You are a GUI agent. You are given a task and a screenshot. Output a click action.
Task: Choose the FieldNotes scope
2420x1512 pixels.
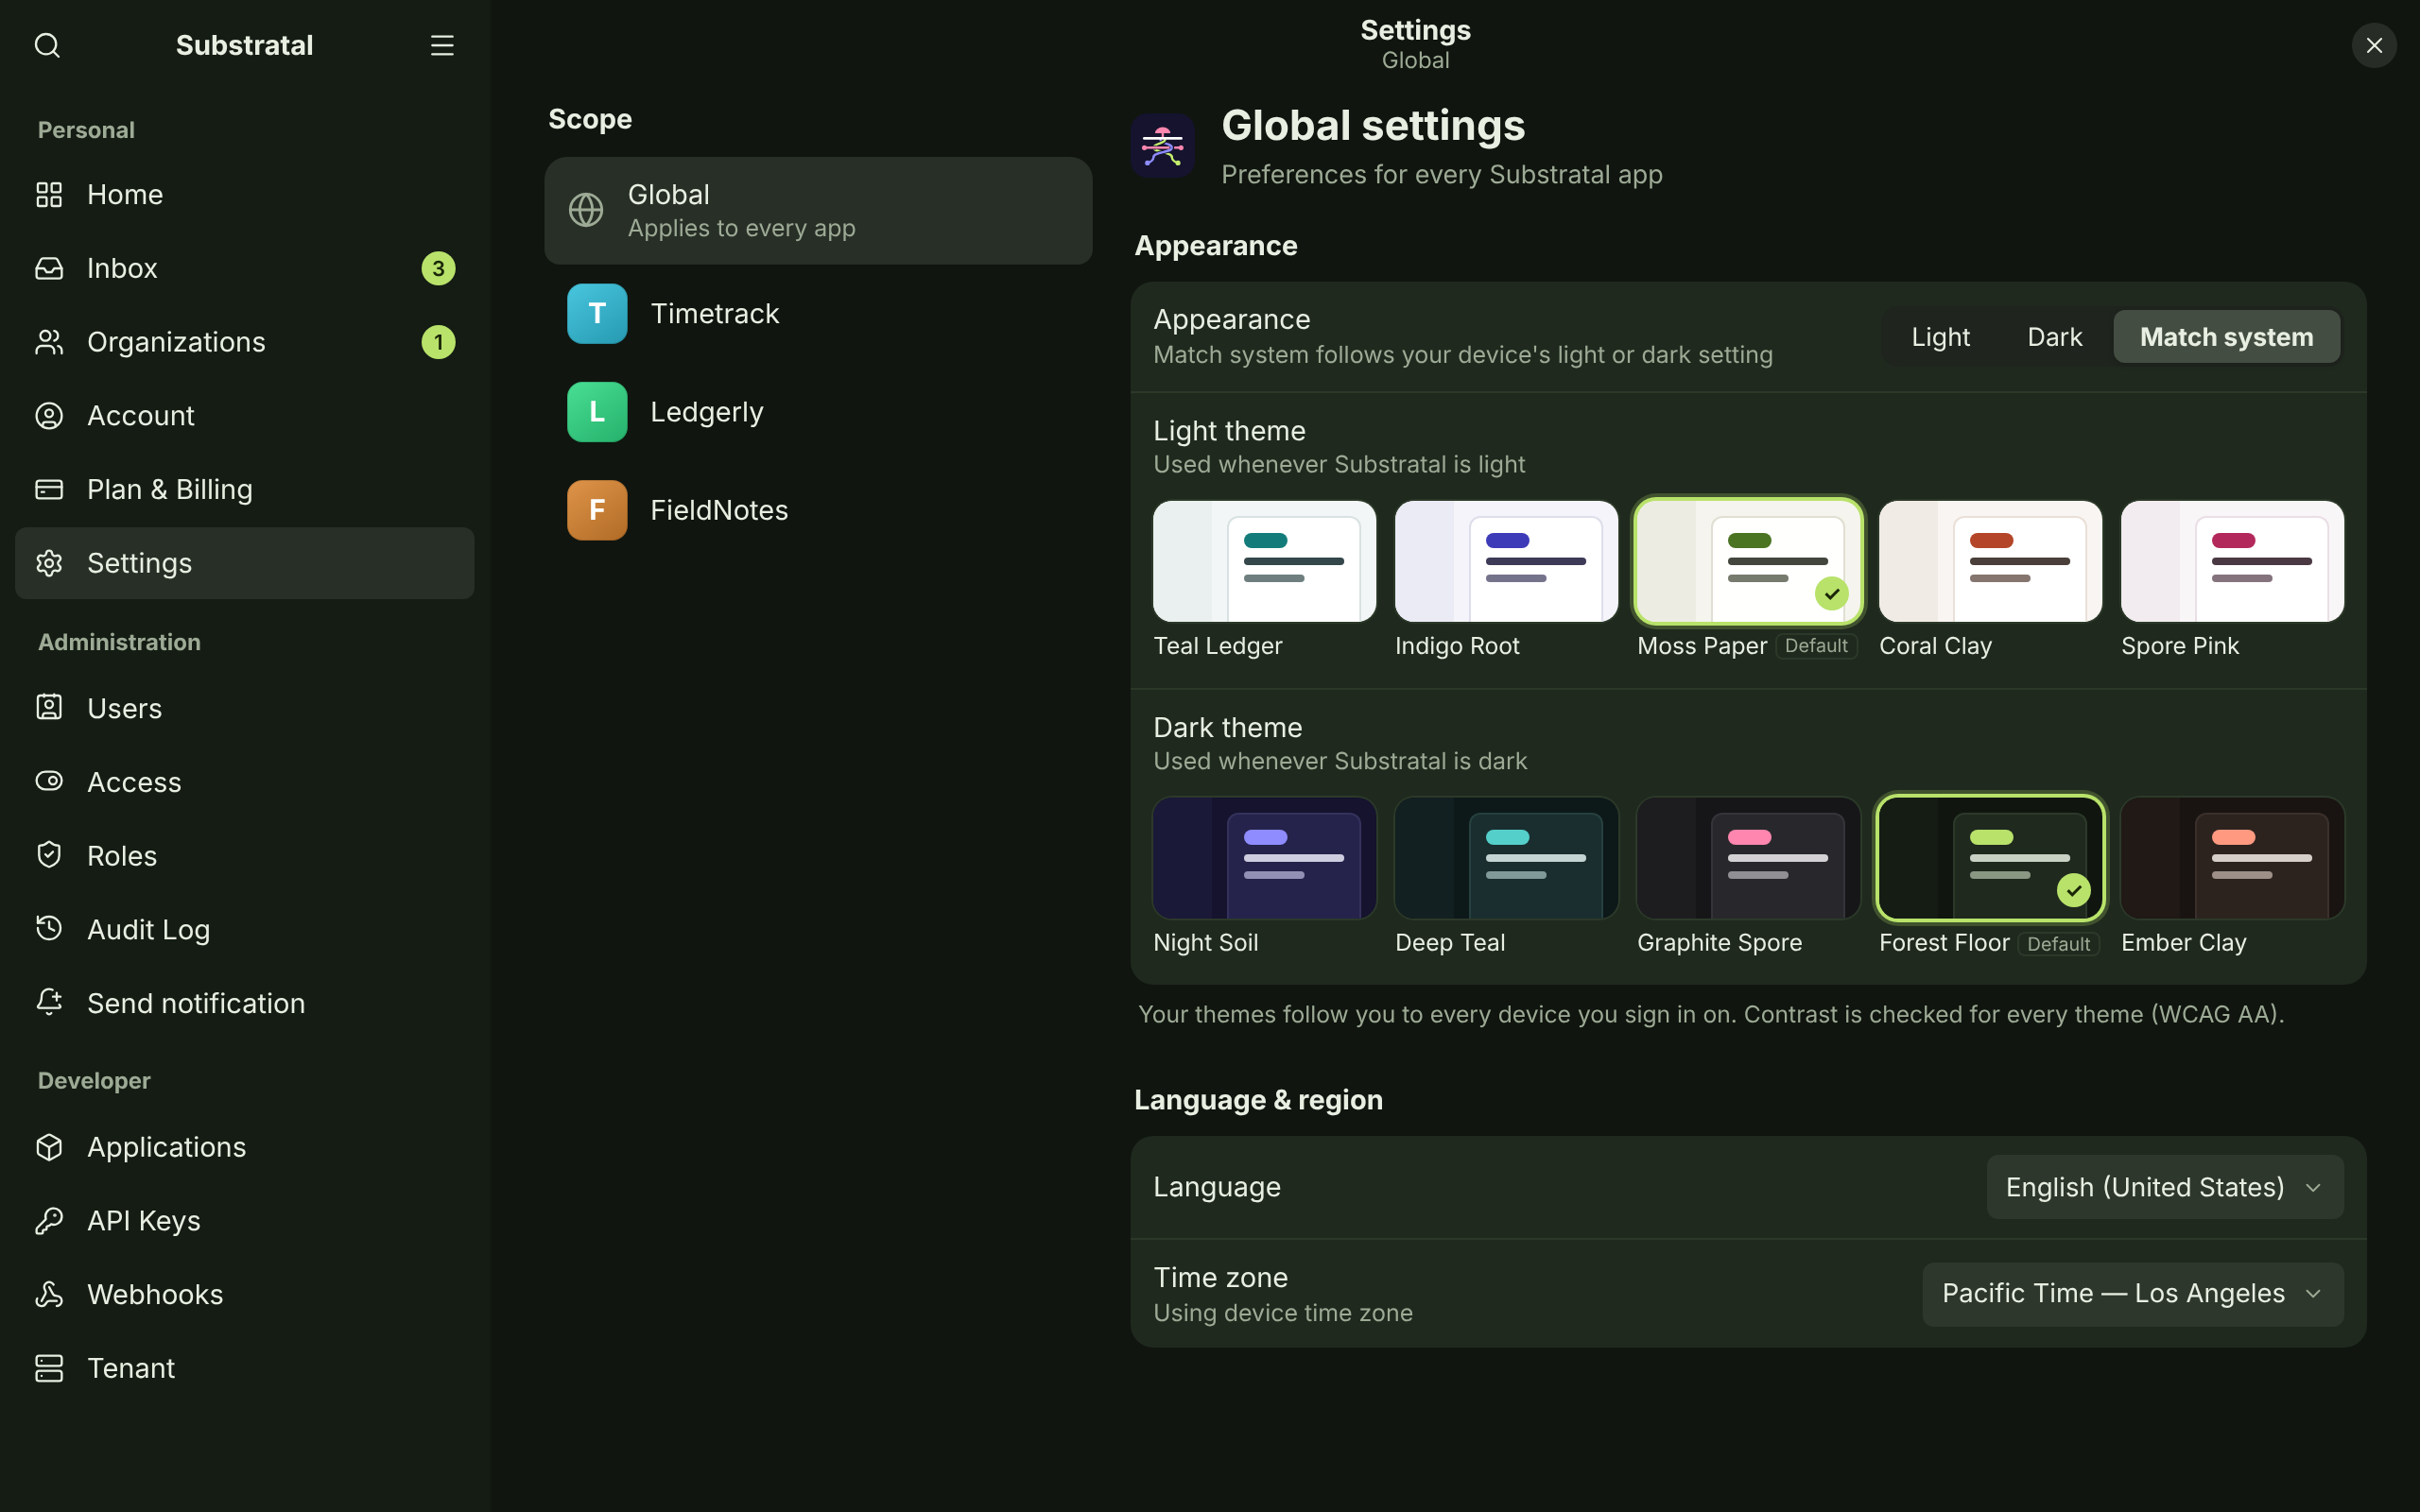pyautogui.click(x=818, y=510)
